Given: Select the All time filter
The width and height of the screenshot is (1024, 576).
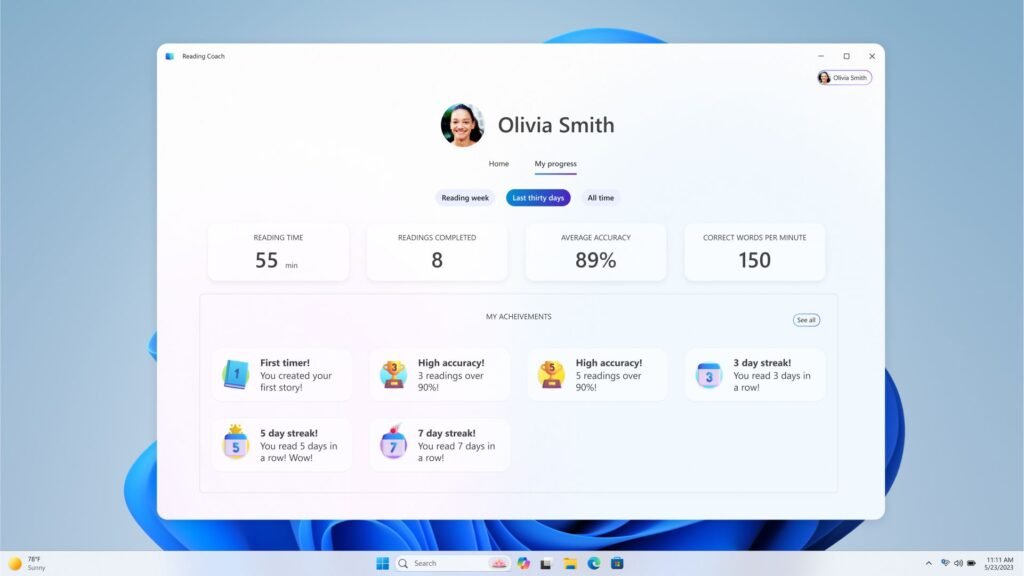Looking at the screenshot, I should click(x=600, y=198).
